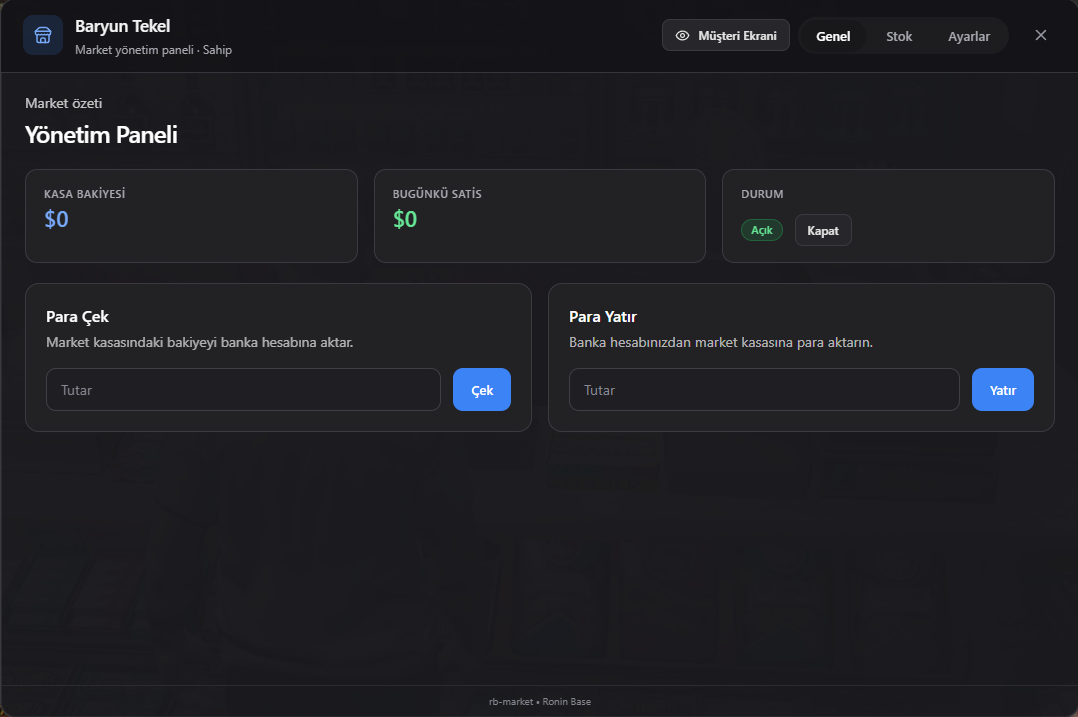Click the DURUM label
This screenshot has width=1078, height=717.
pos(762,194)
